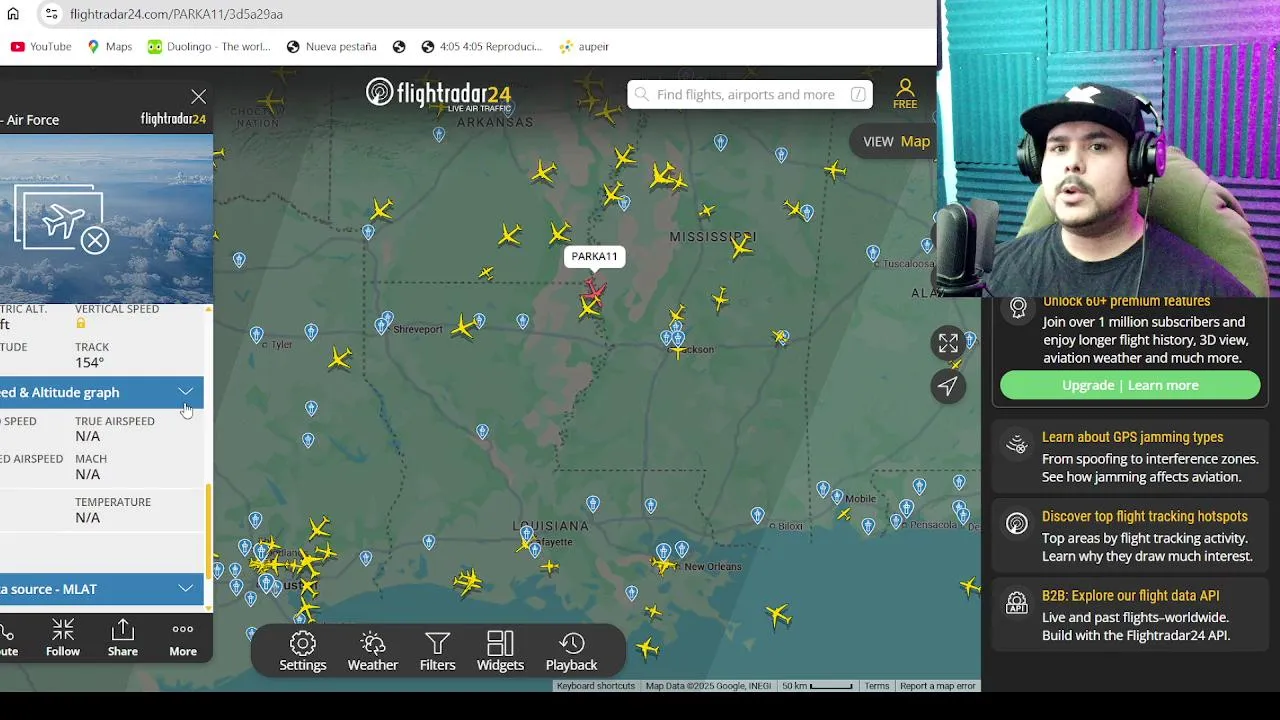The height and width of the screenshot is (720, 1280).
Task: Click the premium features lightbulb icon
Action: (1018, 308)
